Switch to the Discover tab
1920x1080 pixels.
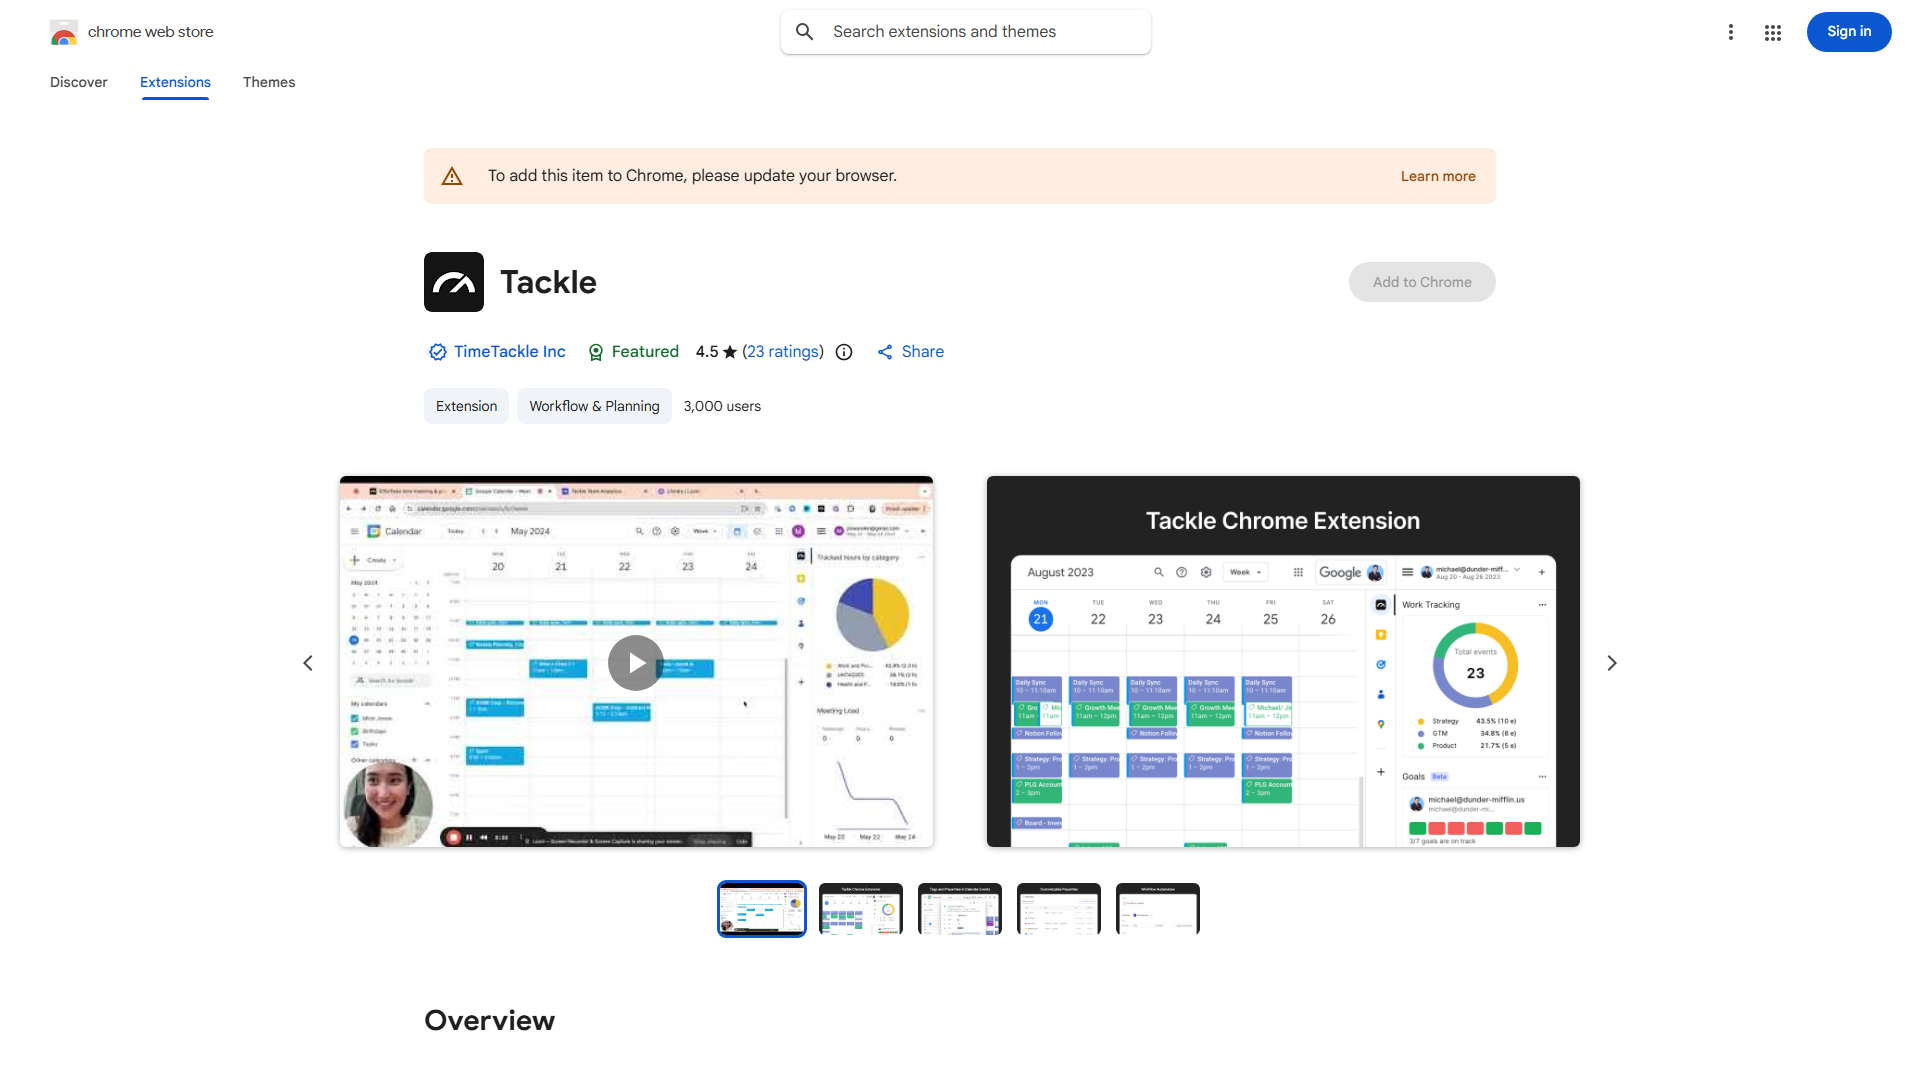tap(78, 82)
